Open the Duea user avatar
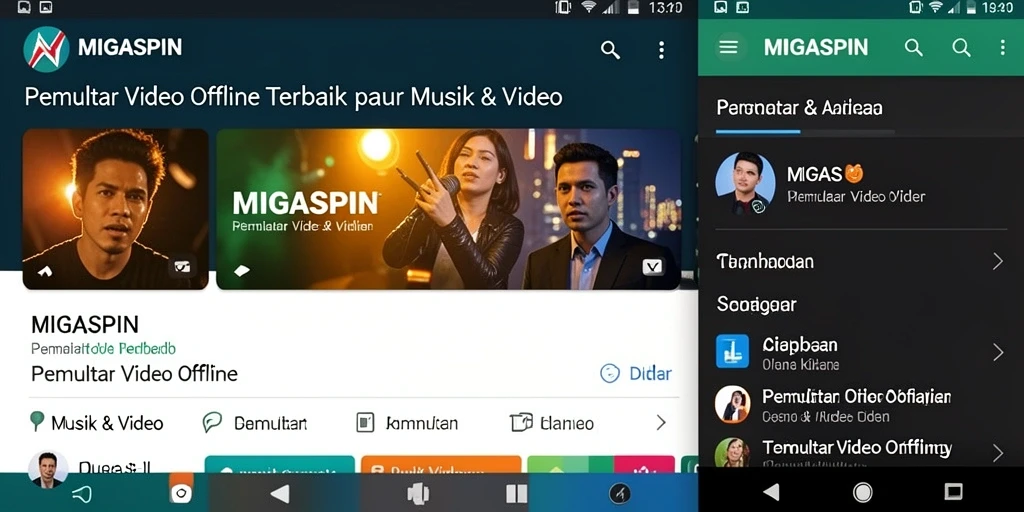Screen dimensions: 1024x512 tap(48, 469)
